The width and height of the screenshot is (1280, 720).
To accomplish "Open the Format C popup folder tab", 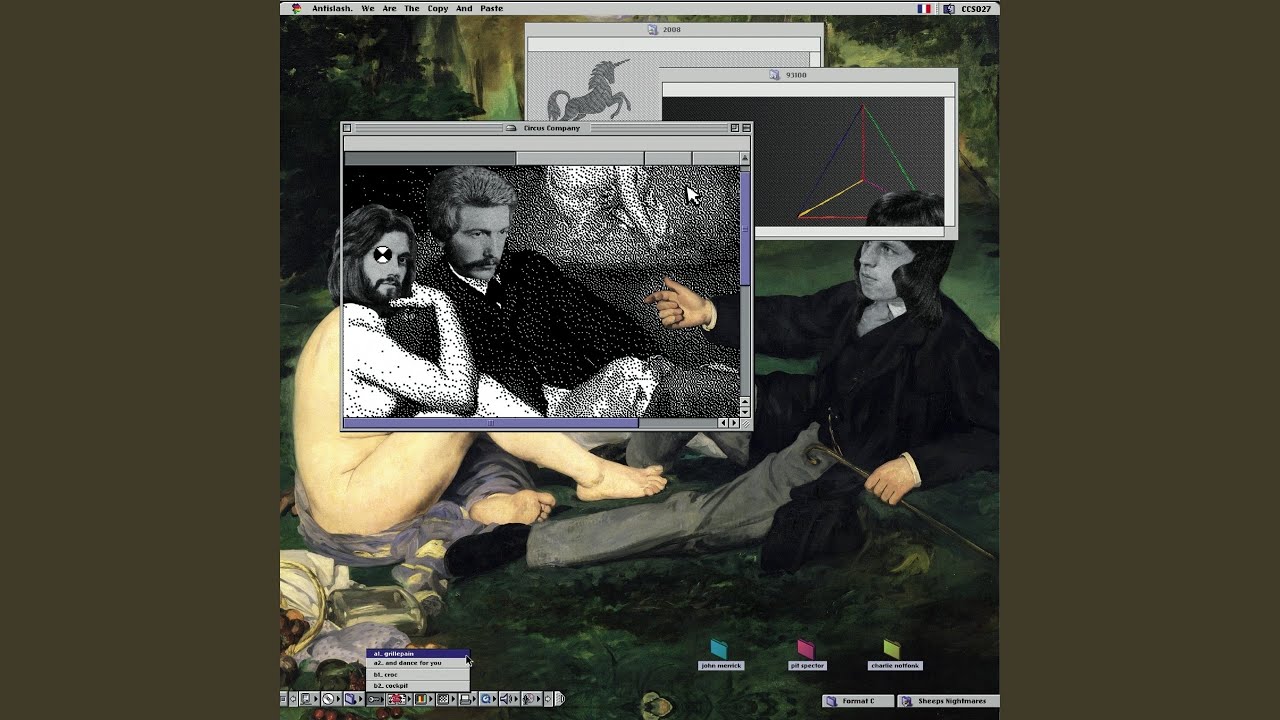I will (858, 701).
